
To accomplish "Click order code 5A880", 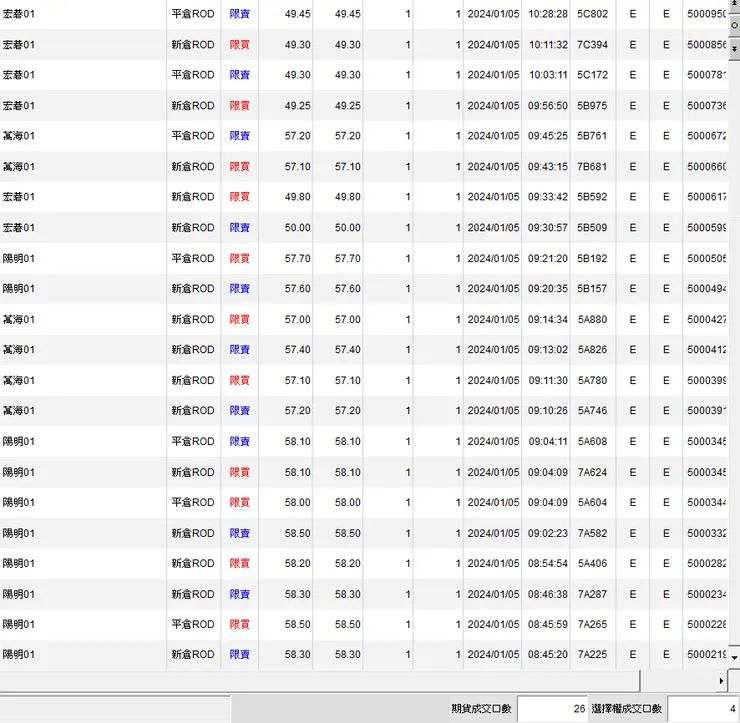I will [592, 319].
